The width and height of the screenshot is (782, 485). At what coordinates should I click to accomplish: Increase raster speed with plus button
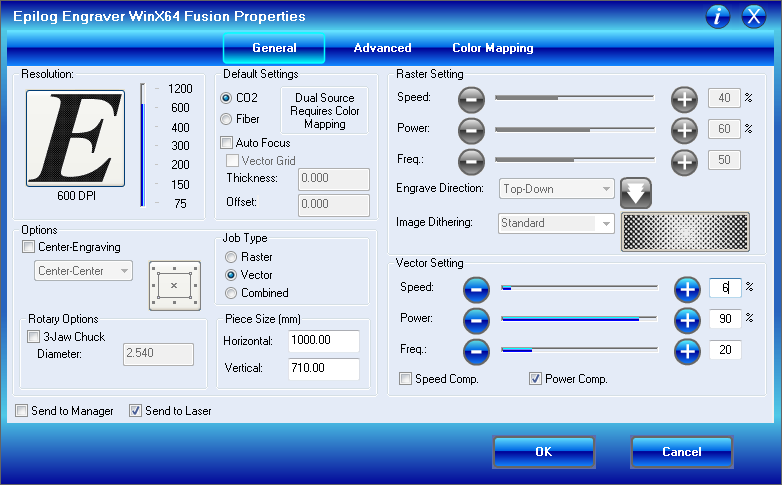(x=684, y=99)
